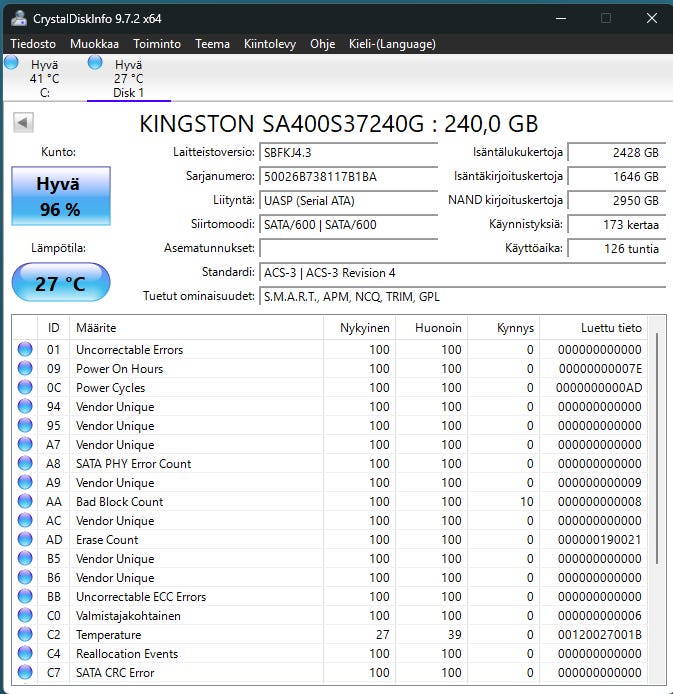Click the serial number field 50026B738117B1BA
The width and height of the screenshot is (673, 694).
pos(349,177)
